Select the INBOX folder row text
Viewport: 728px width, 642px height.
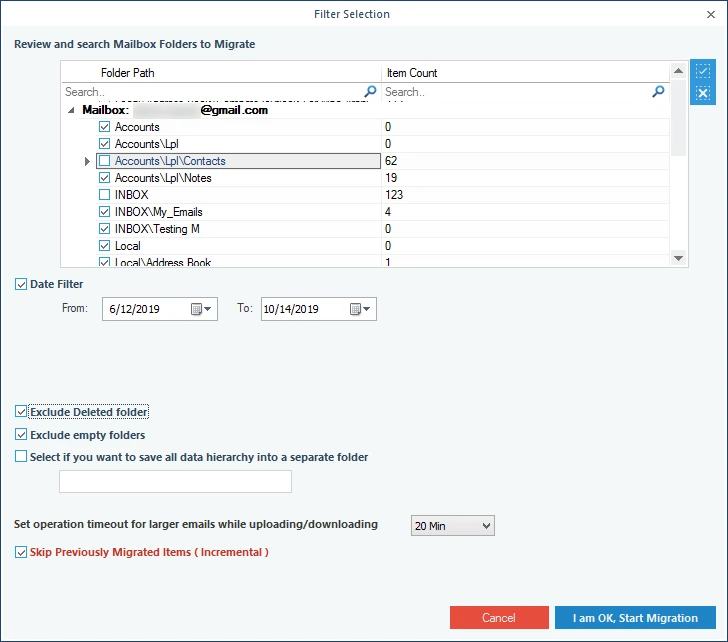pos(132,195)
